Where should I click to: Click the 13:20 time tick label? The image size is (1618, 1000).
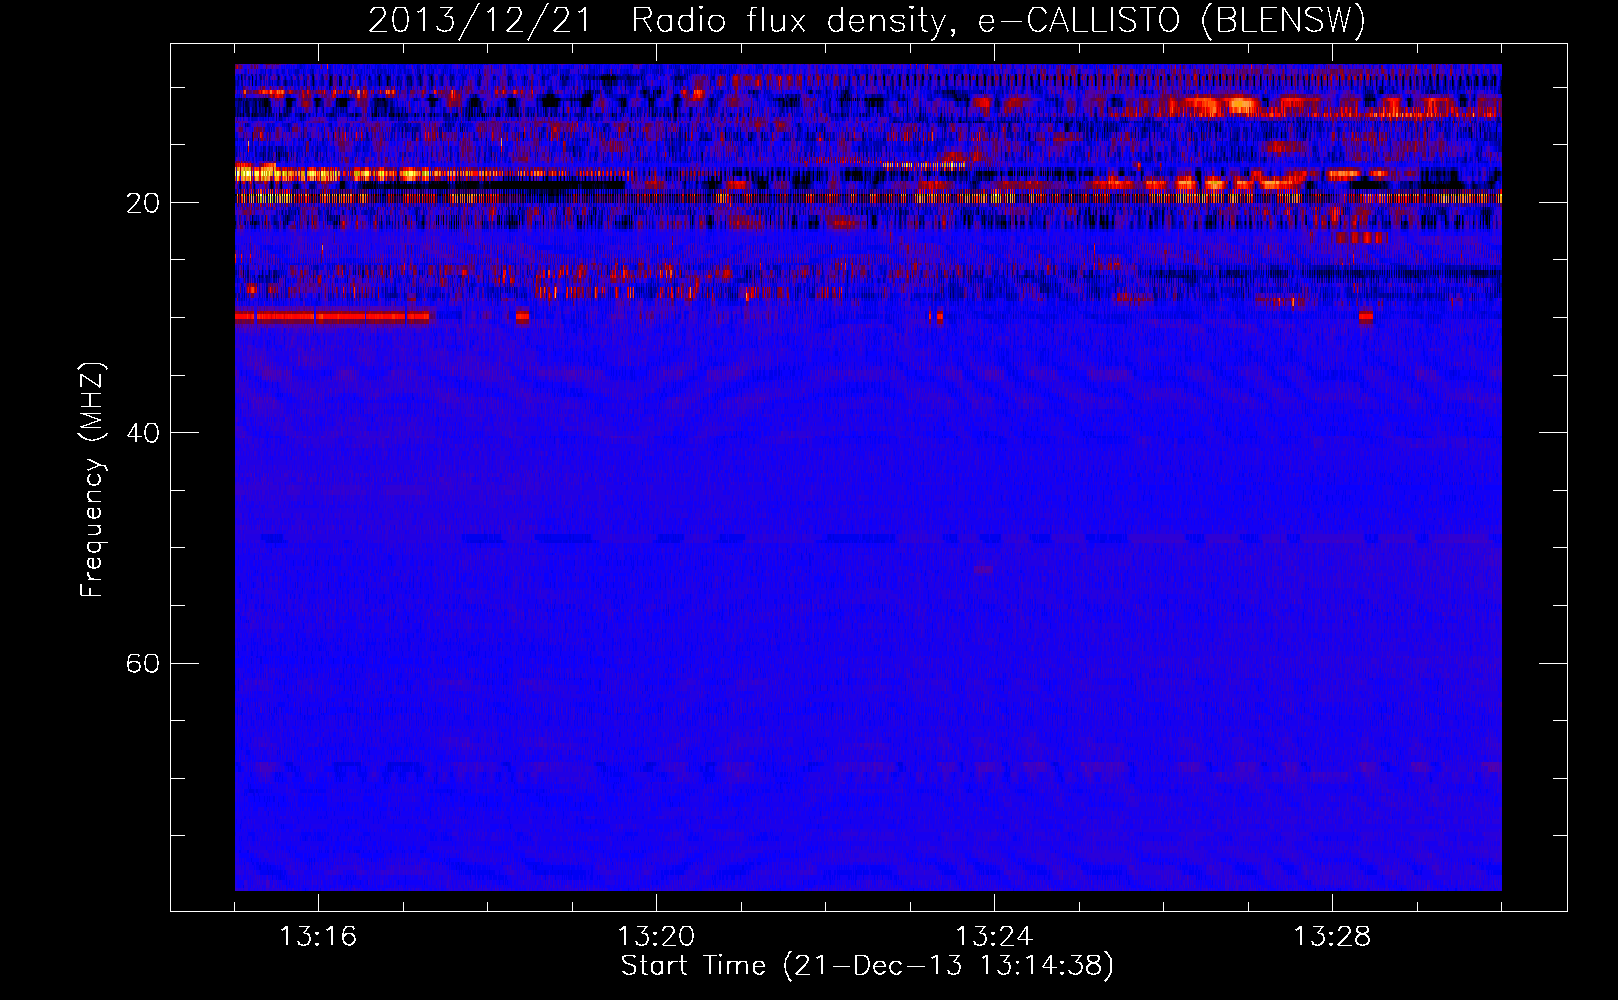pos(656,937)
